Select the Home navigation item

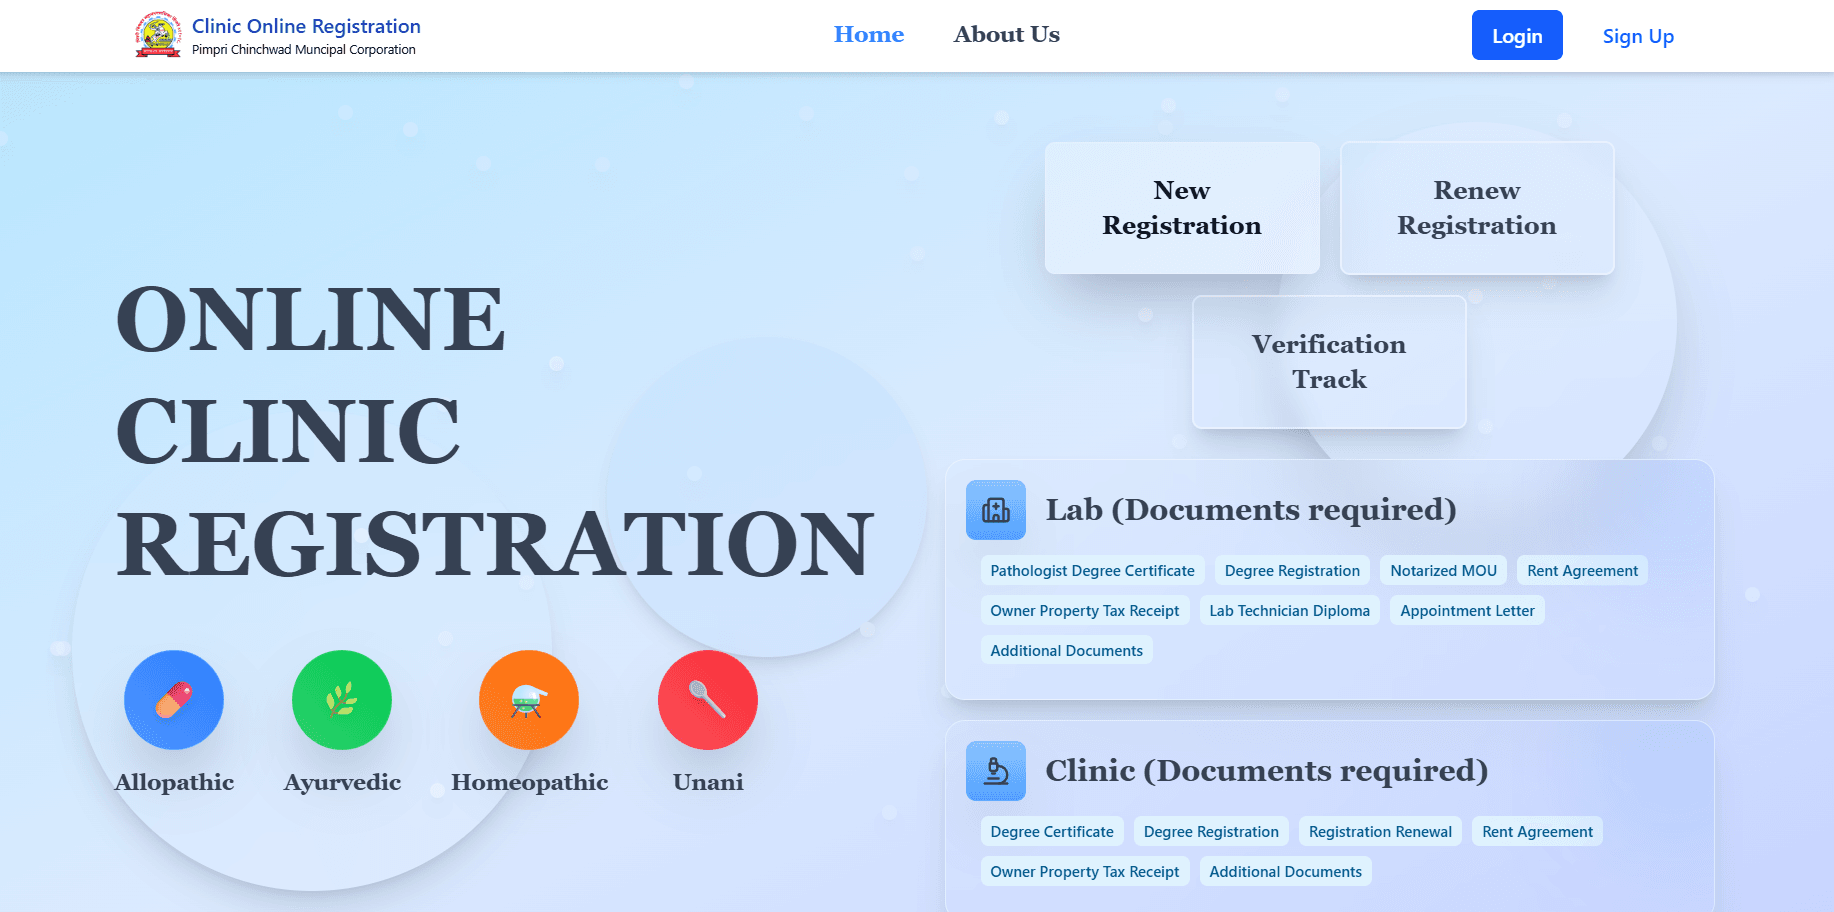868,34
